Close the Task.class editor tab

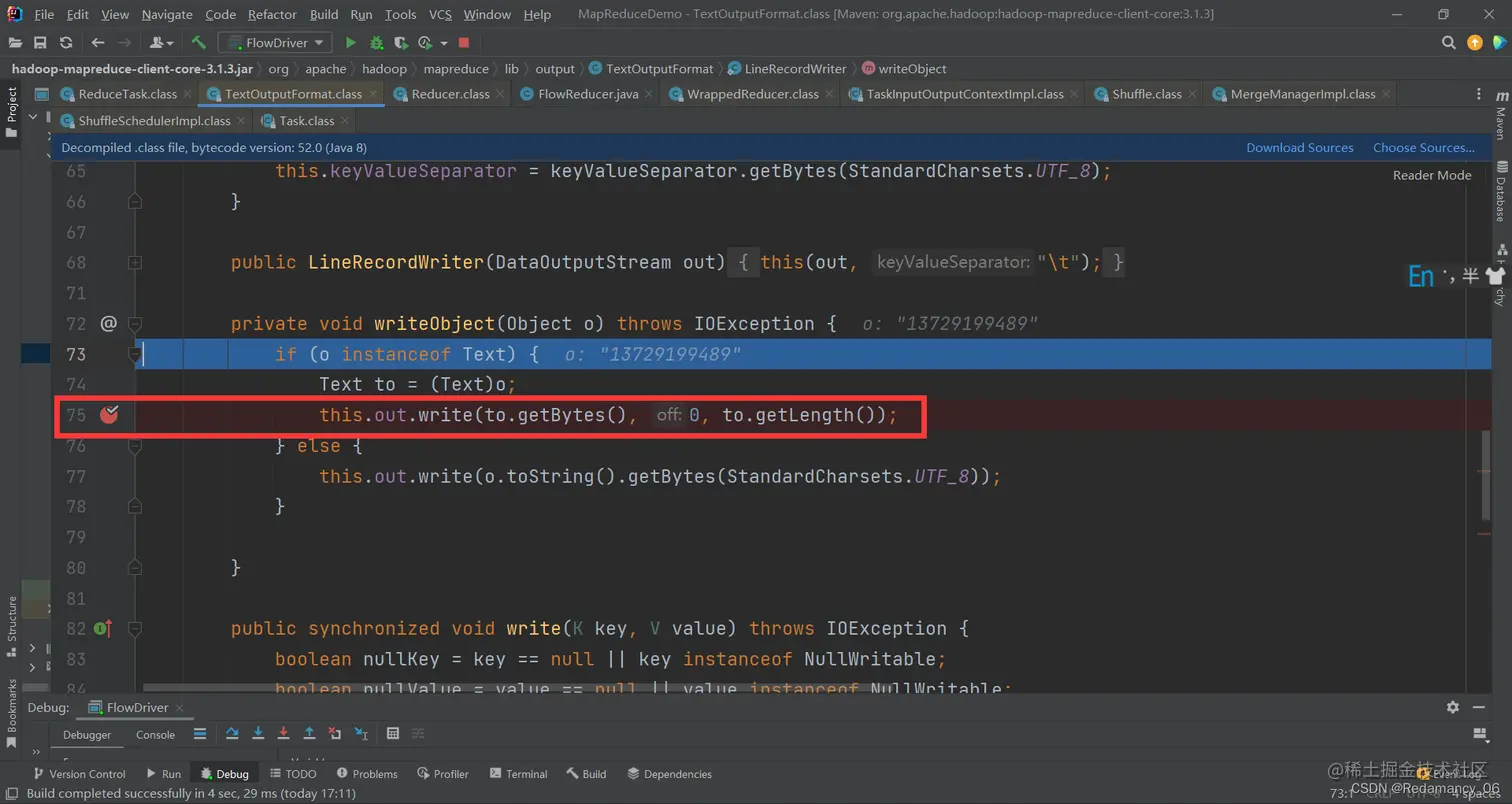(345, 121)
